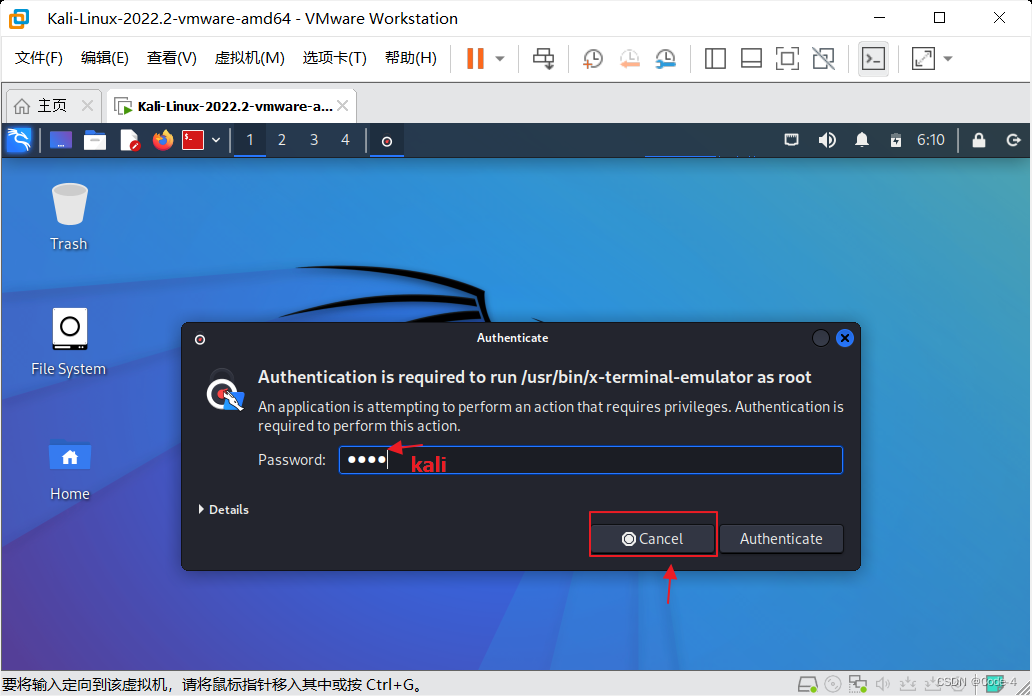Toggle the thumbnail bar visibility
Screen dimensions: 1032x696
click(x=751, y=59)
